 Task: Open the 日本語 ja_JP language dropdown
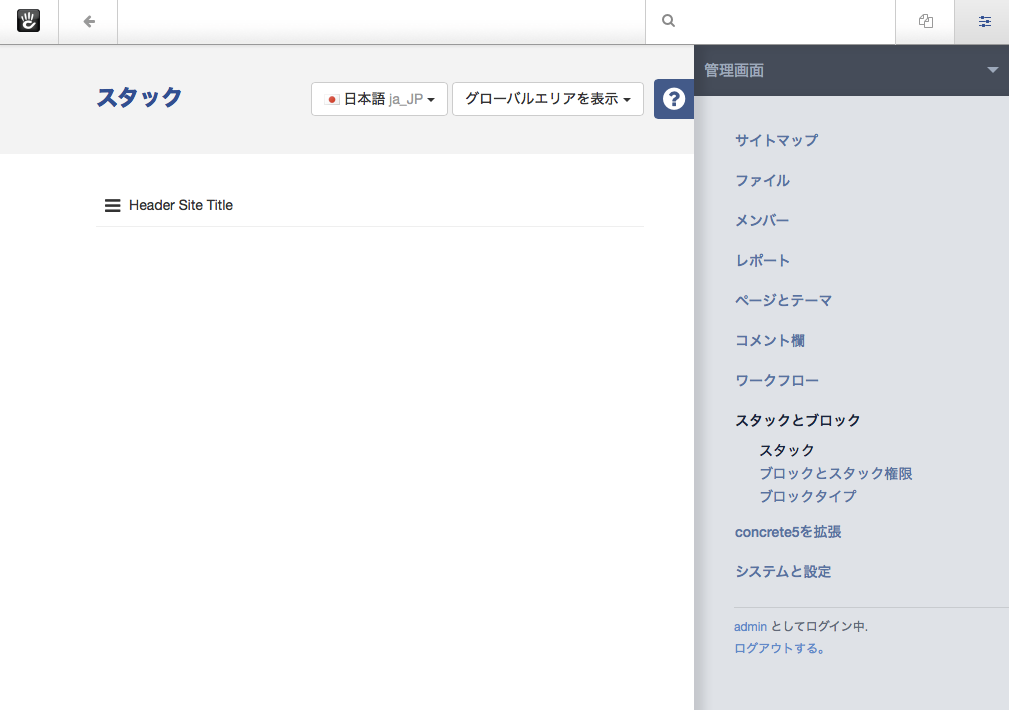(379, 99)
